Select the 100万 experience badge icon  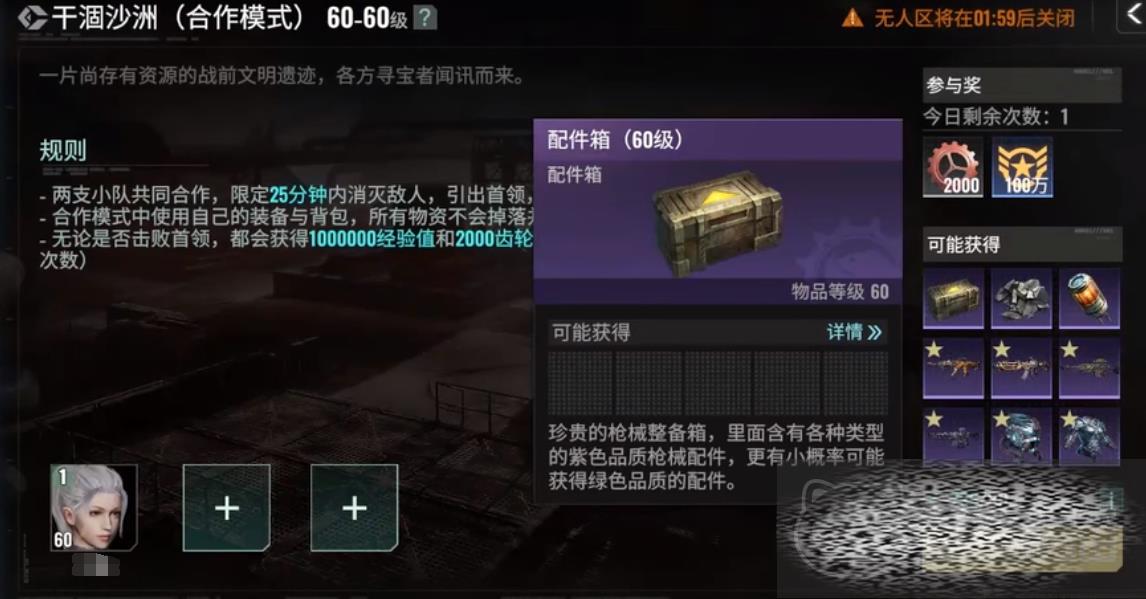coord(1022,167)
